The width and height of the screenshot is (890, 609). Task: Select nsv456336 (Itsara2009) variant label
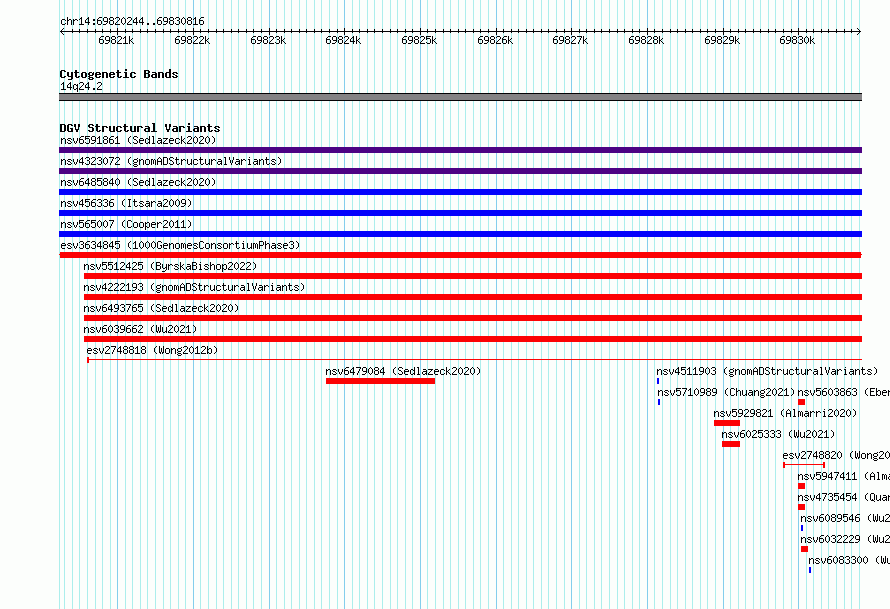(x=126, y=203)
